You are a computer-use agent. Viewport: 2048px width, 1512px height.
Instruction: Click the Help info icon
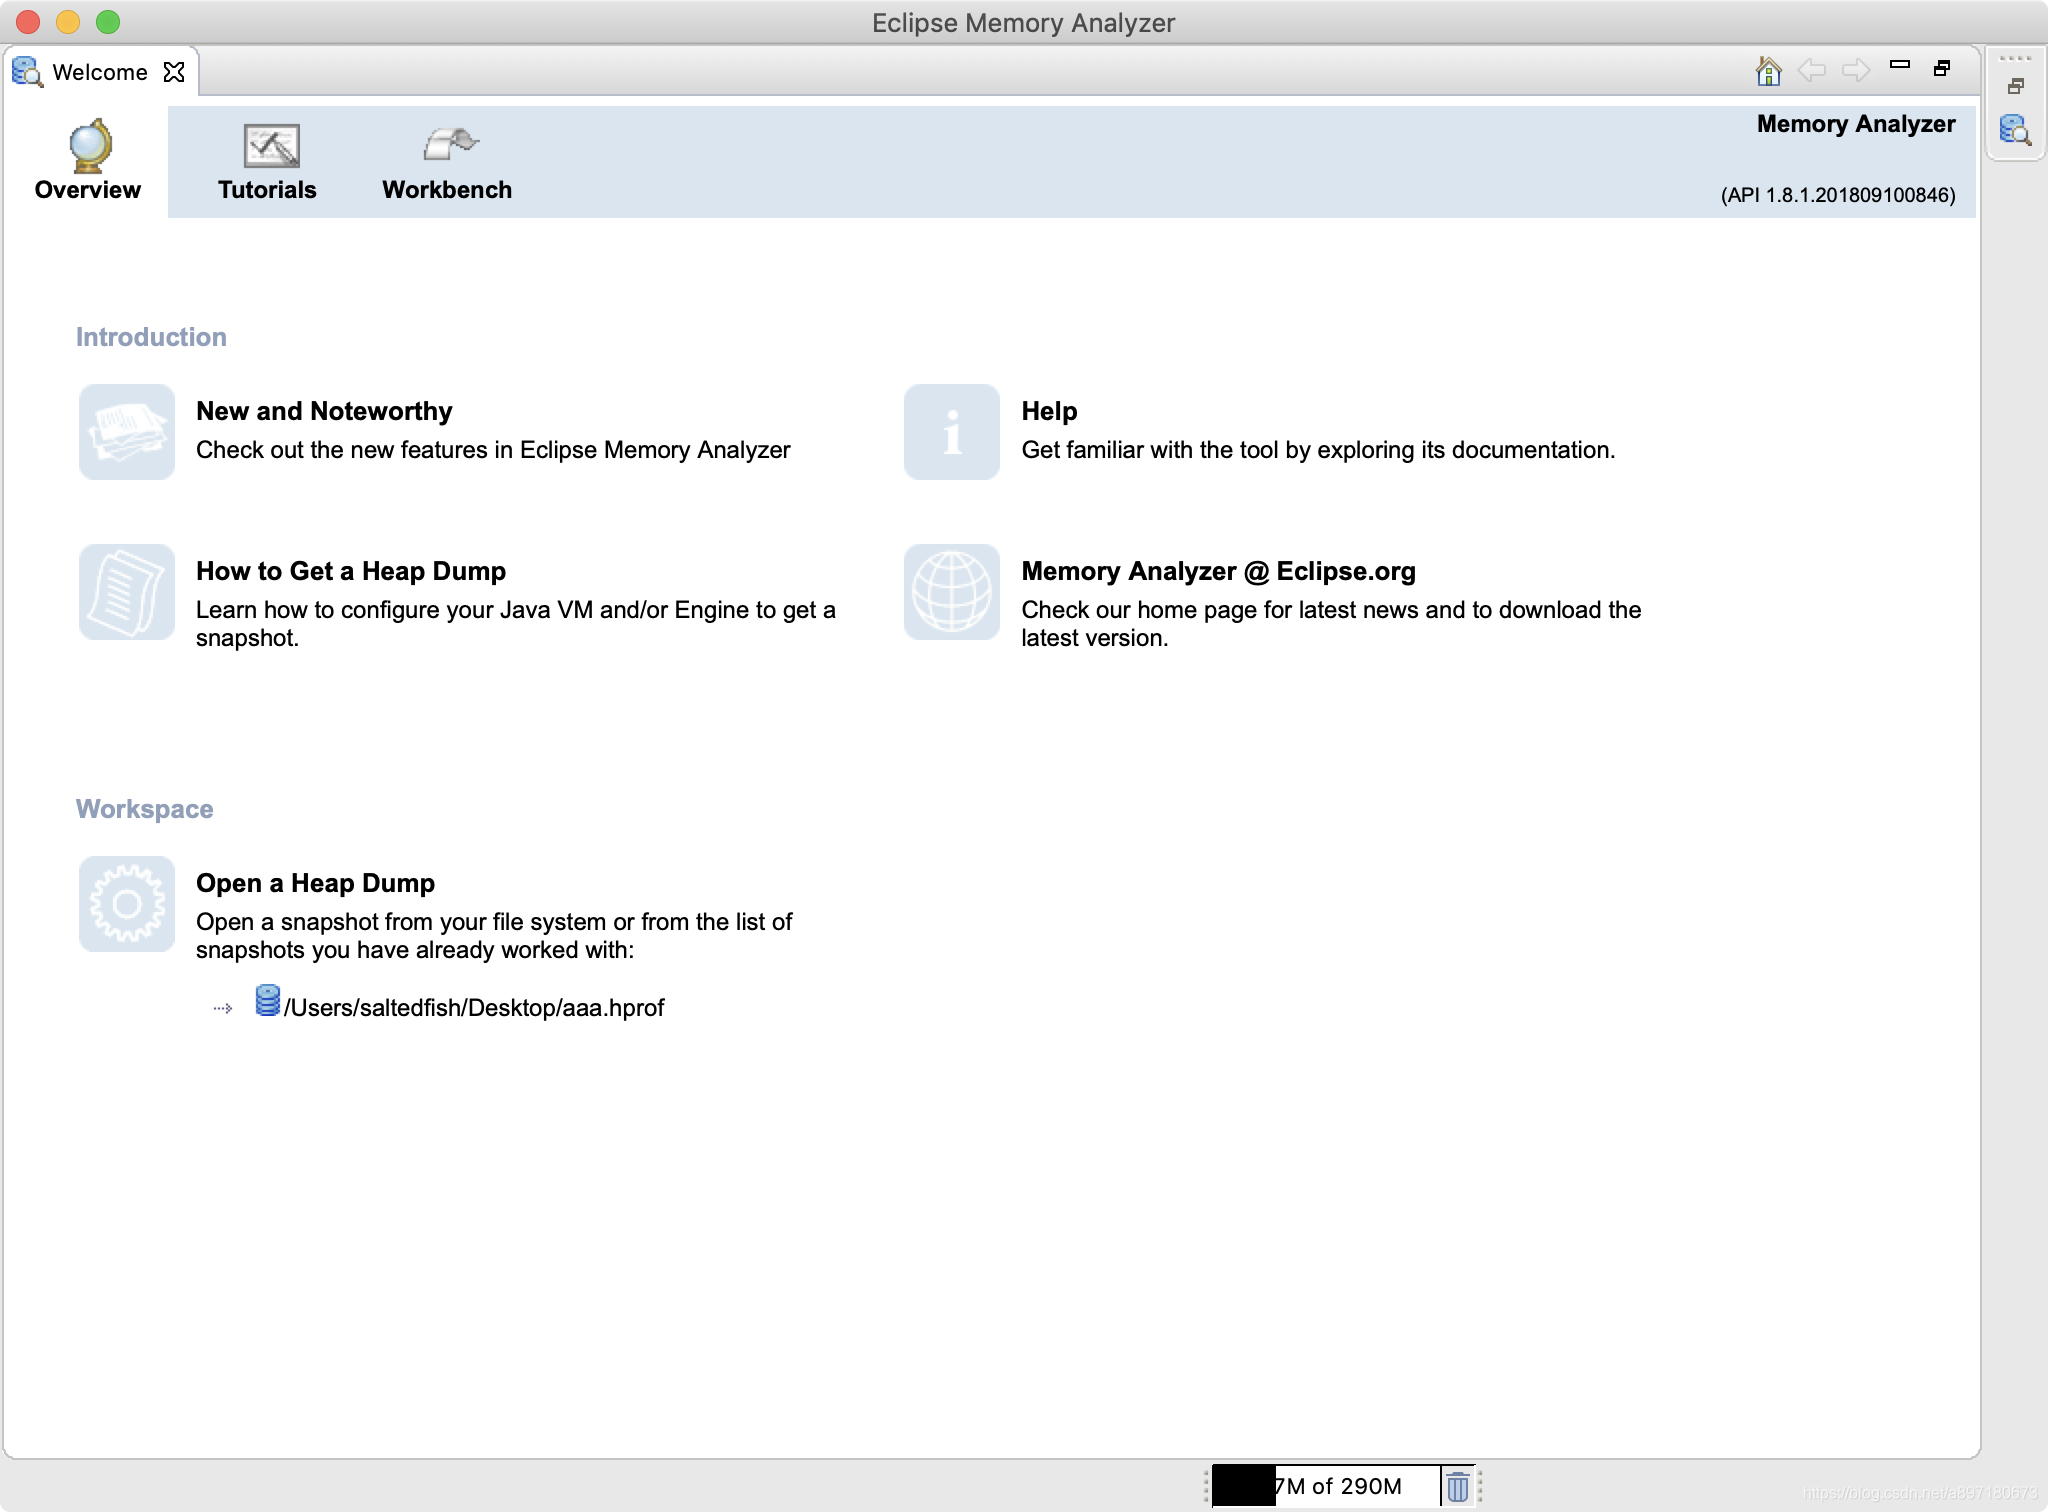(x=952, y=432)
